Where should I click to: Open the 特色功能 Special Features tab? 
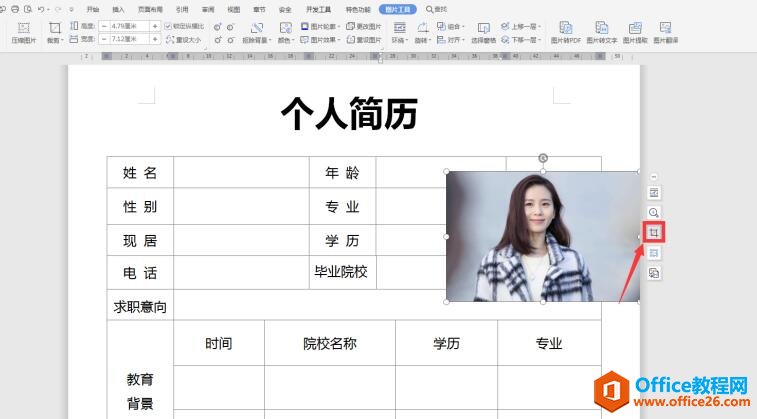pyautogui.click(x=358, y=9)
